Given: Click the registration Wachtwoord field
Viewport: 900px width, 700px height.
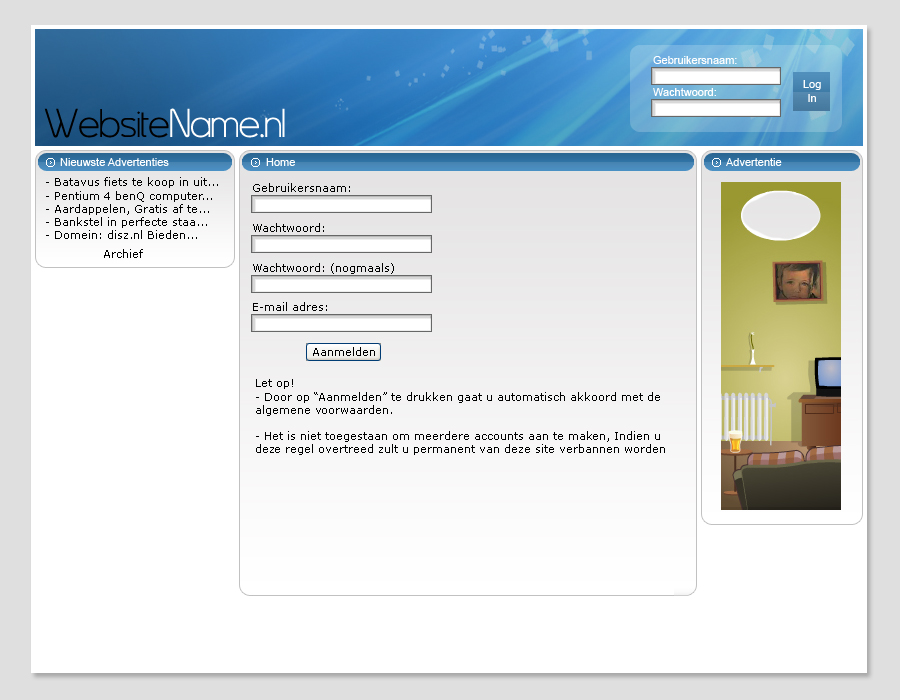Looking at the screenshot, I should point(342,244).
